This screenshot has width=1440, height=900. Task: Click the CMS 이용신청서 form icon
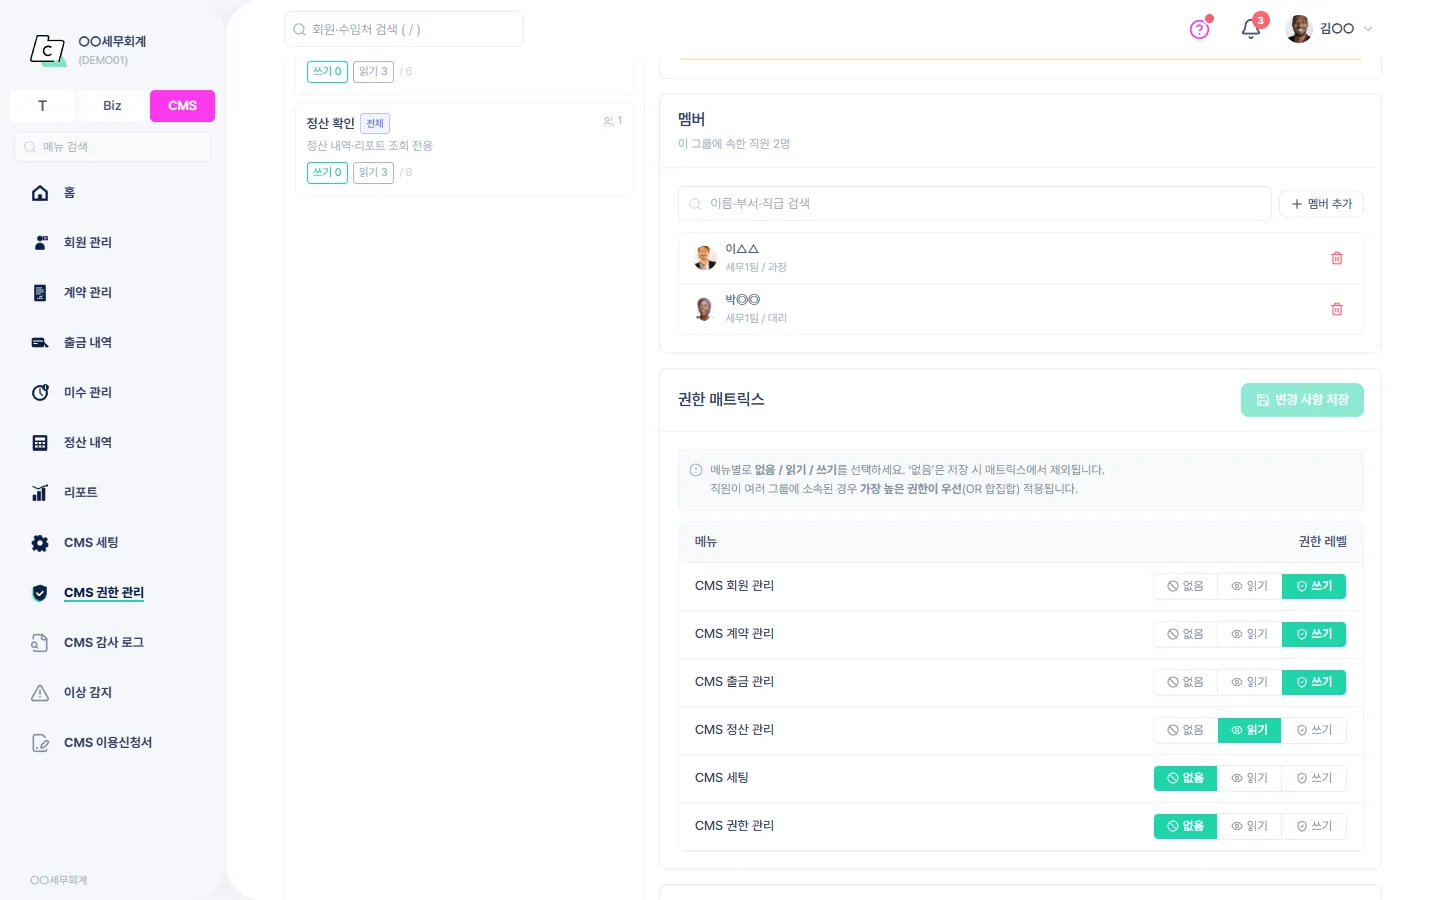coord(40,743)
